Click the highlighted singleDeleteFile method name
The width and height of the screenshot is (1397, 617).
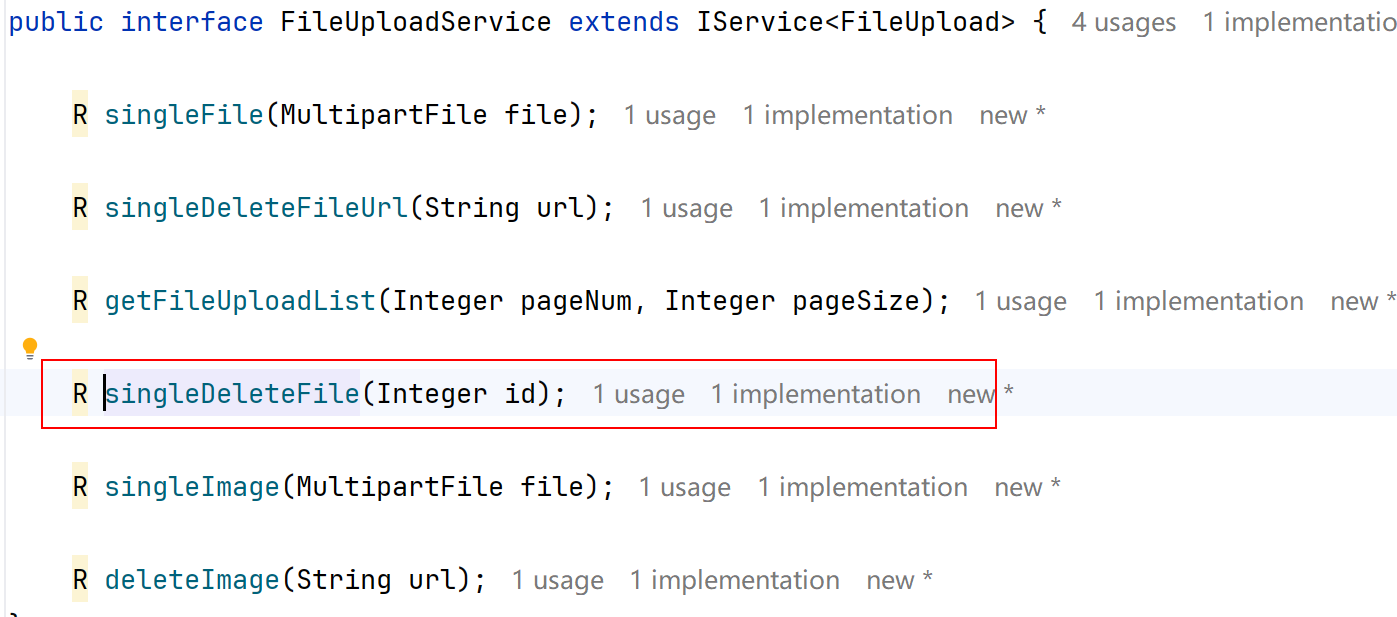pos(232,394)
